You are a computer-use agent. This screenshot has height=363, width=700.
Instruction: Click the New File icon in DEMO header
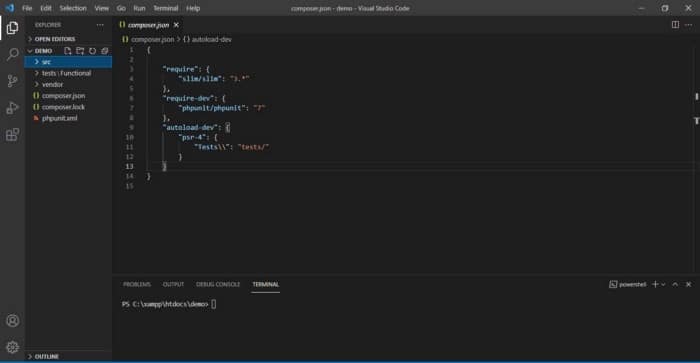pyautogui.click(x=67, y=51)
